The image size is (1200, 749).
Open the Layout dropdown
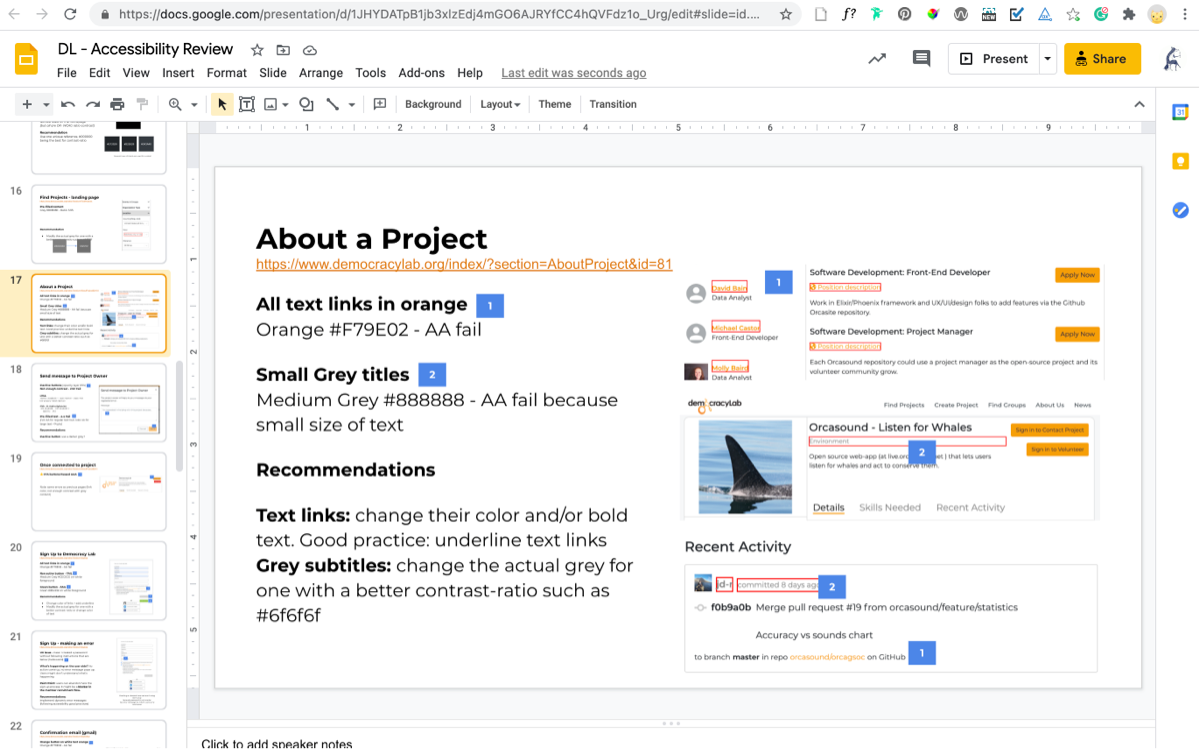point(500,104)
